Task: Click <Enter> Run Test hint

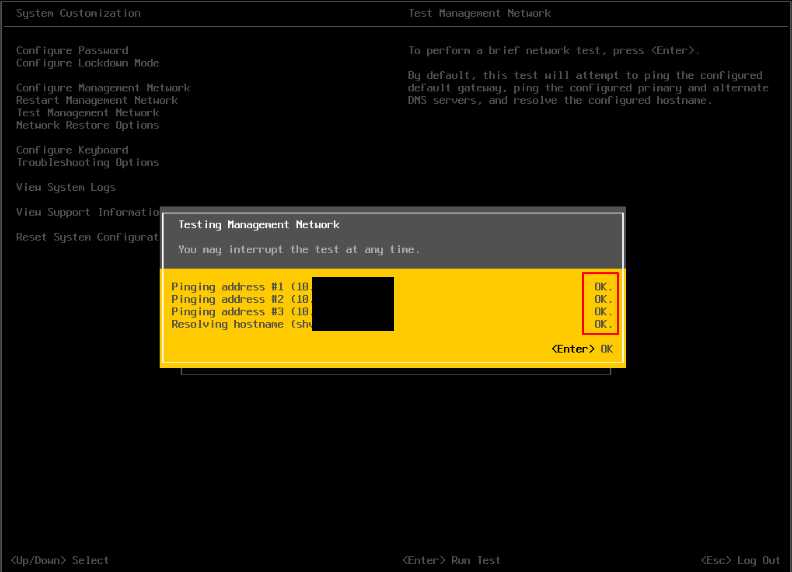Action: pos(451,560)
